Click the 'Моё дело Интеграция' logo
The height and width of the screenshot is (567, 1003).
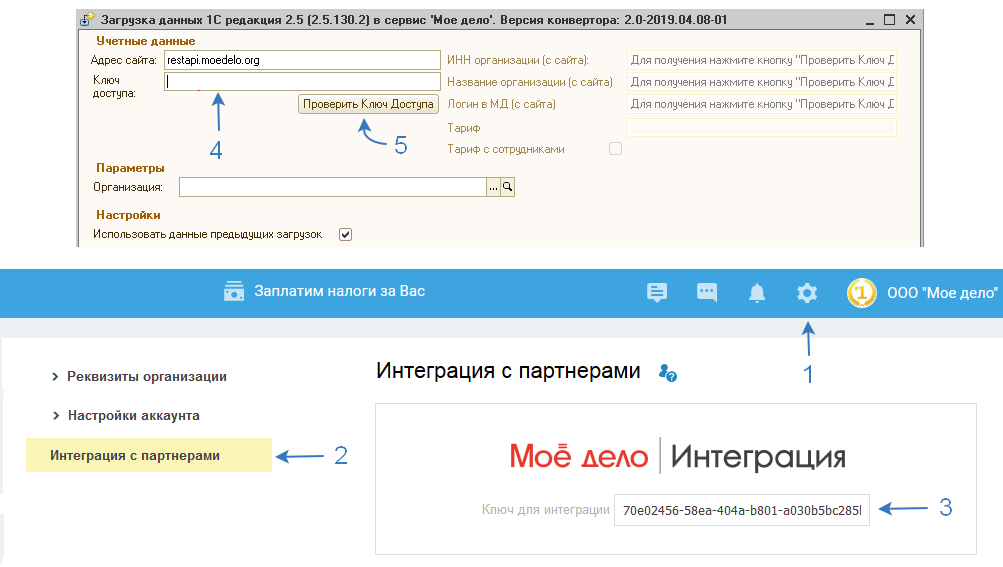click(677, 456)
